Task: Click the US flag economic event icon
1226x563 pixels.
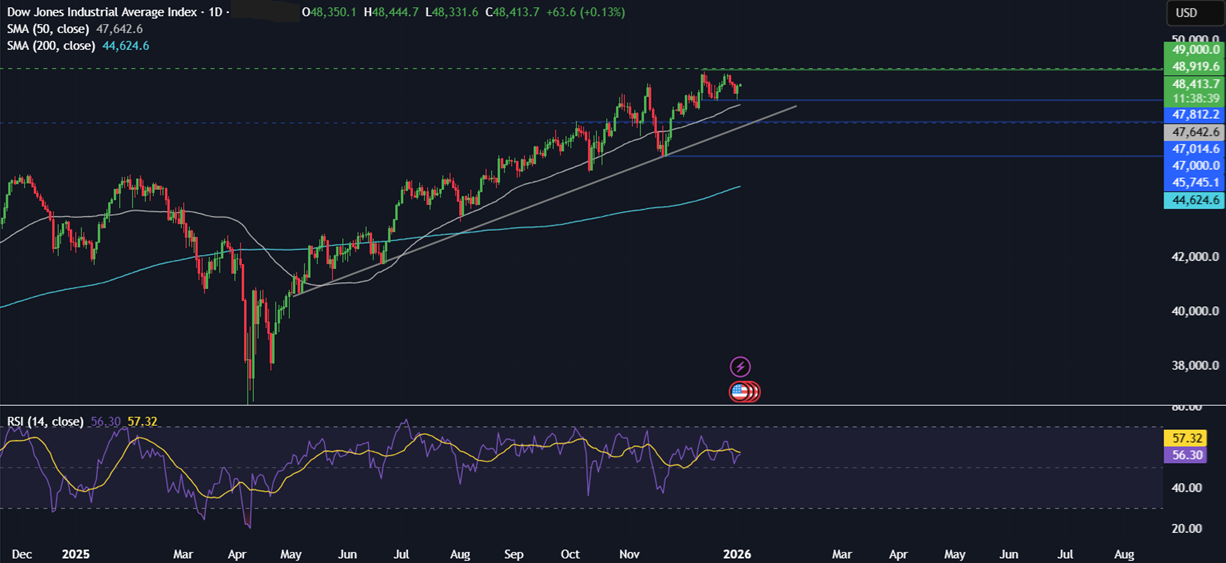Action: [741, 392]
